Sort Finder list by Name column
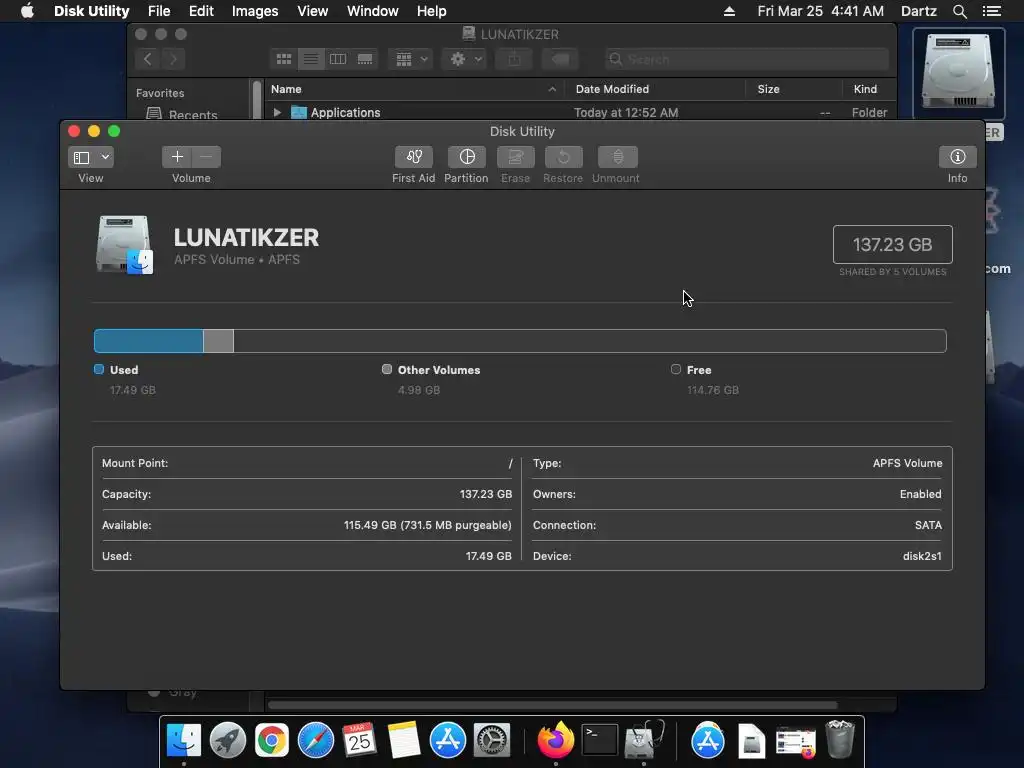The height and width of the screenshot is (768, 1024). tap(414, 89)
